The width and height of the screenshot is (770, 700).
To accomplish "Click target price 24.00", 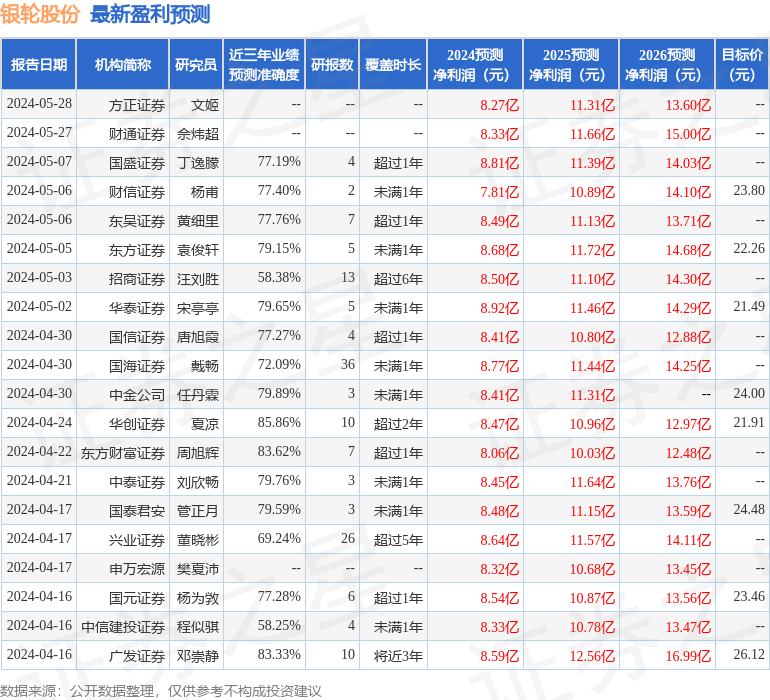I will pyautogui.click(x=749, y=393).
